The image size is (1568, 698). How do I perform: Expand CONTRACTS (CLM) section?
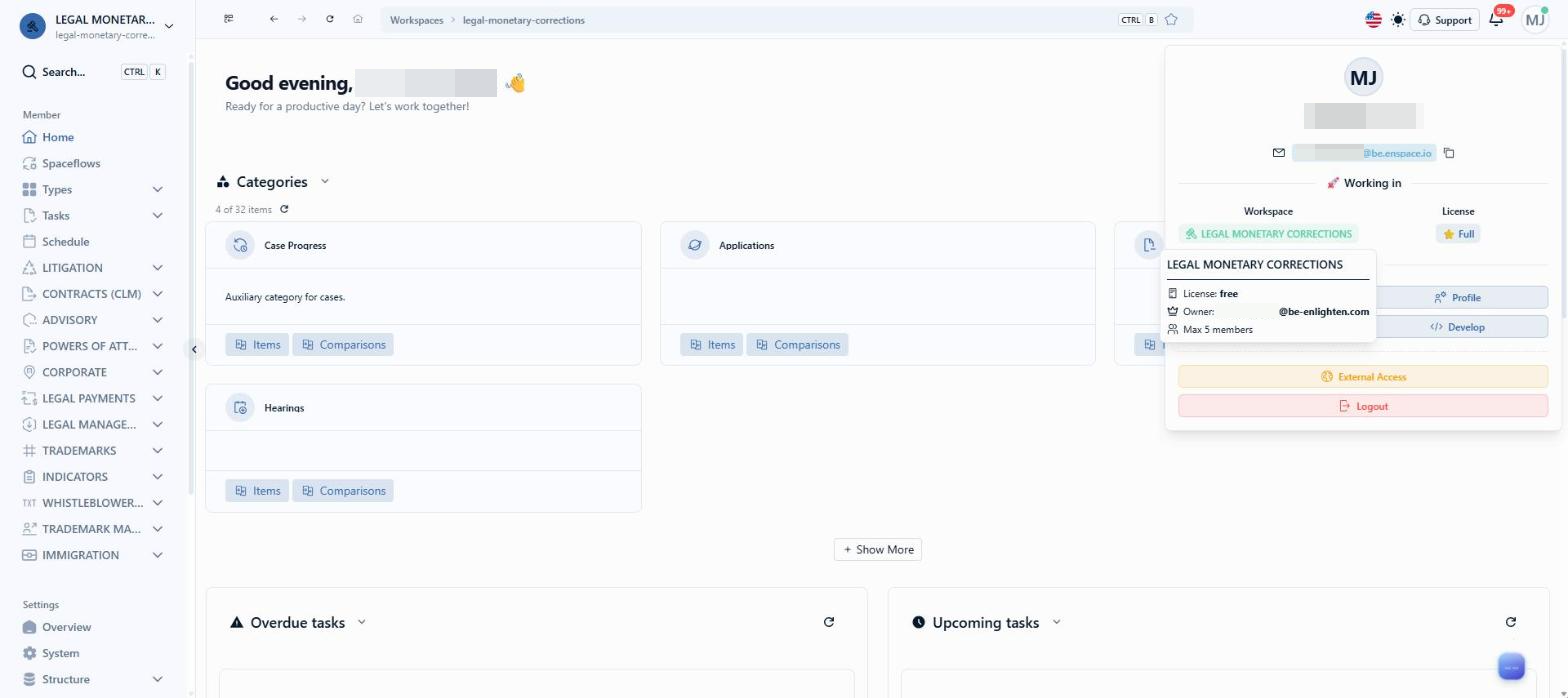coord(157,293)
